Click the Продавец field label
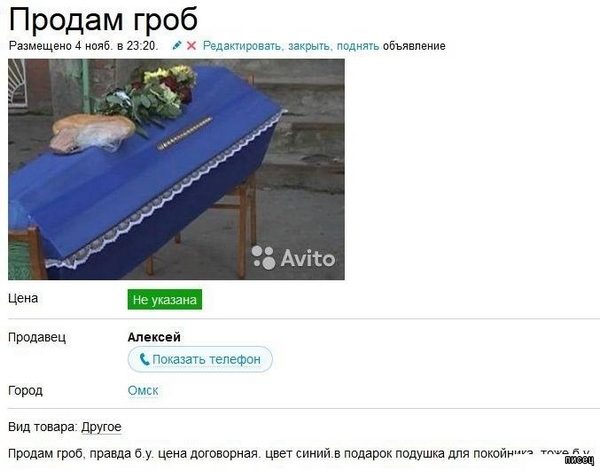This screenshot has height=471, width=600. coord(37,337)
